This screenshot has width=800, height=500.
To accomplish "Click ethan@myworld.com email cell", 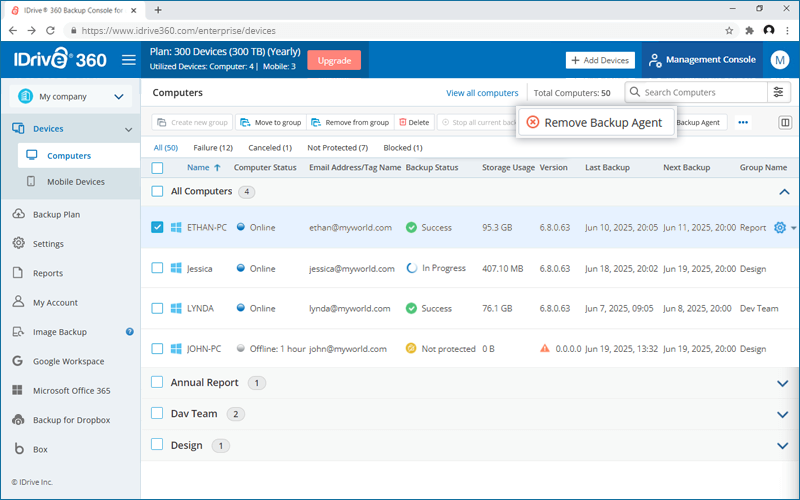I will tap(351, 228).
